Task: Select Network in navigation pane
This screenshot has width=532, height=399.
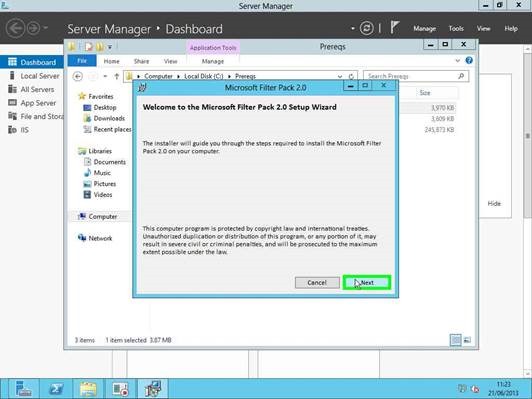Action: 100,238
